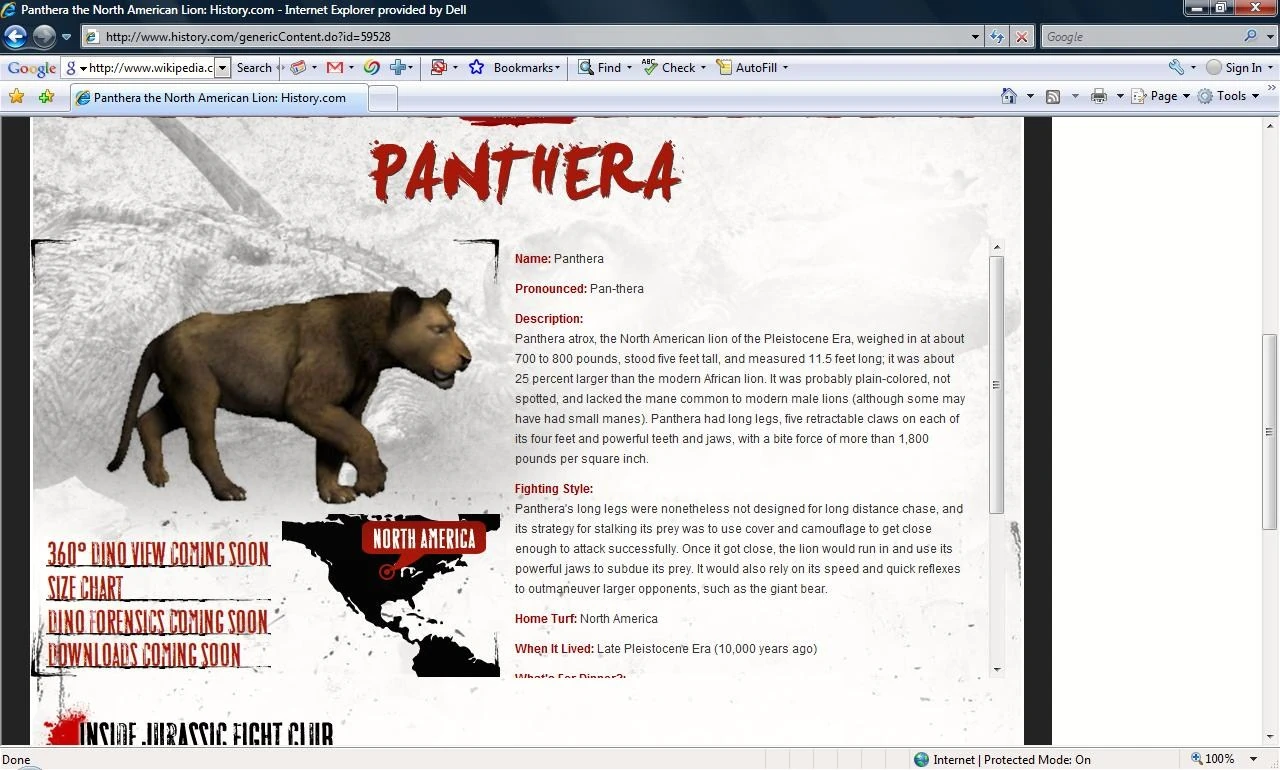Click the description panel scrollbar thumb
1280x770 pixels.
point(996,385)
